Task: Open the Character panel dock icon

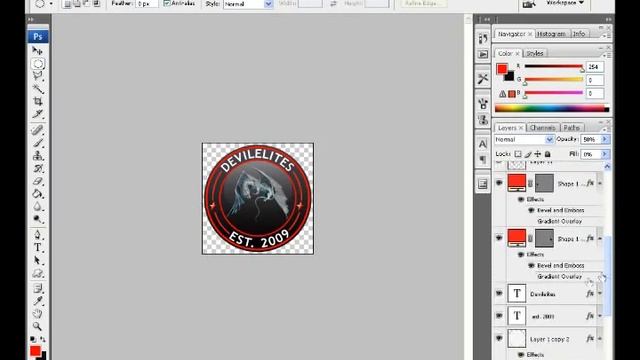Action: point(483,144)
